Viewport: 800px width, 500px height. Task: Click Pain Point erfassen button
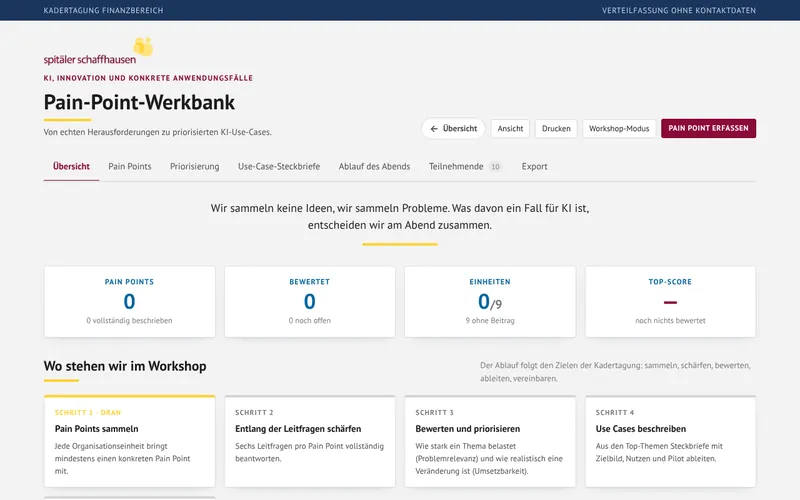(x=708, y=128)
